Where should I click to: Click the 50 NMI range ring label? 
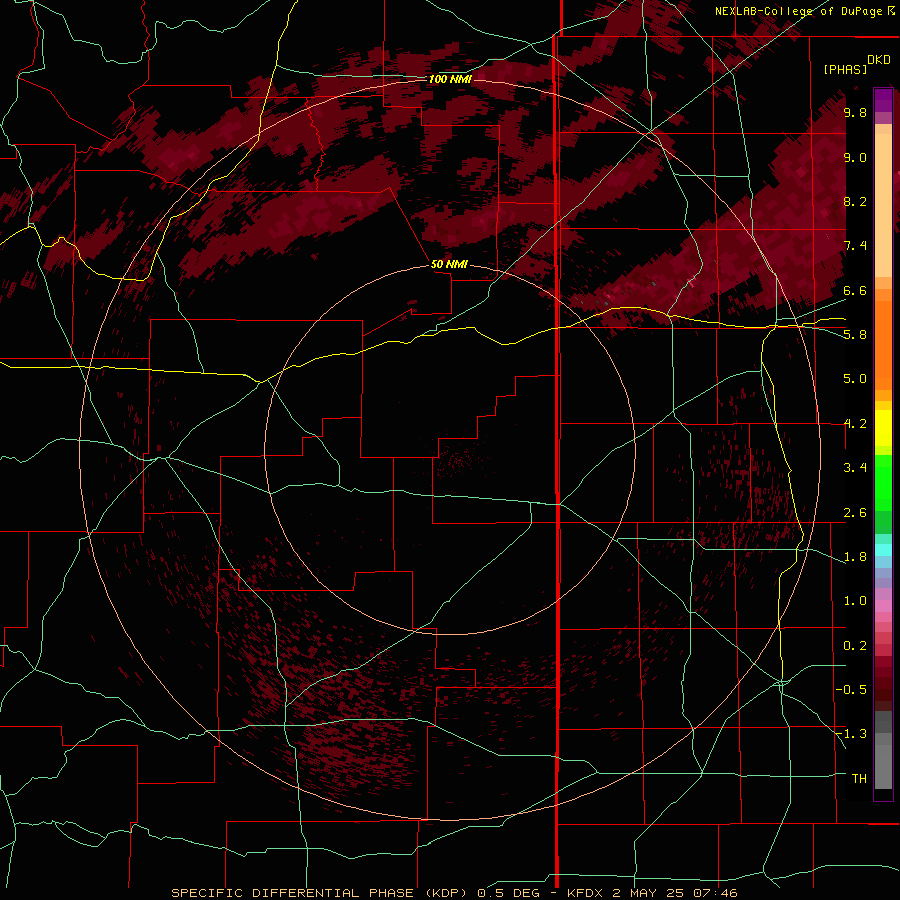[449, 264]
